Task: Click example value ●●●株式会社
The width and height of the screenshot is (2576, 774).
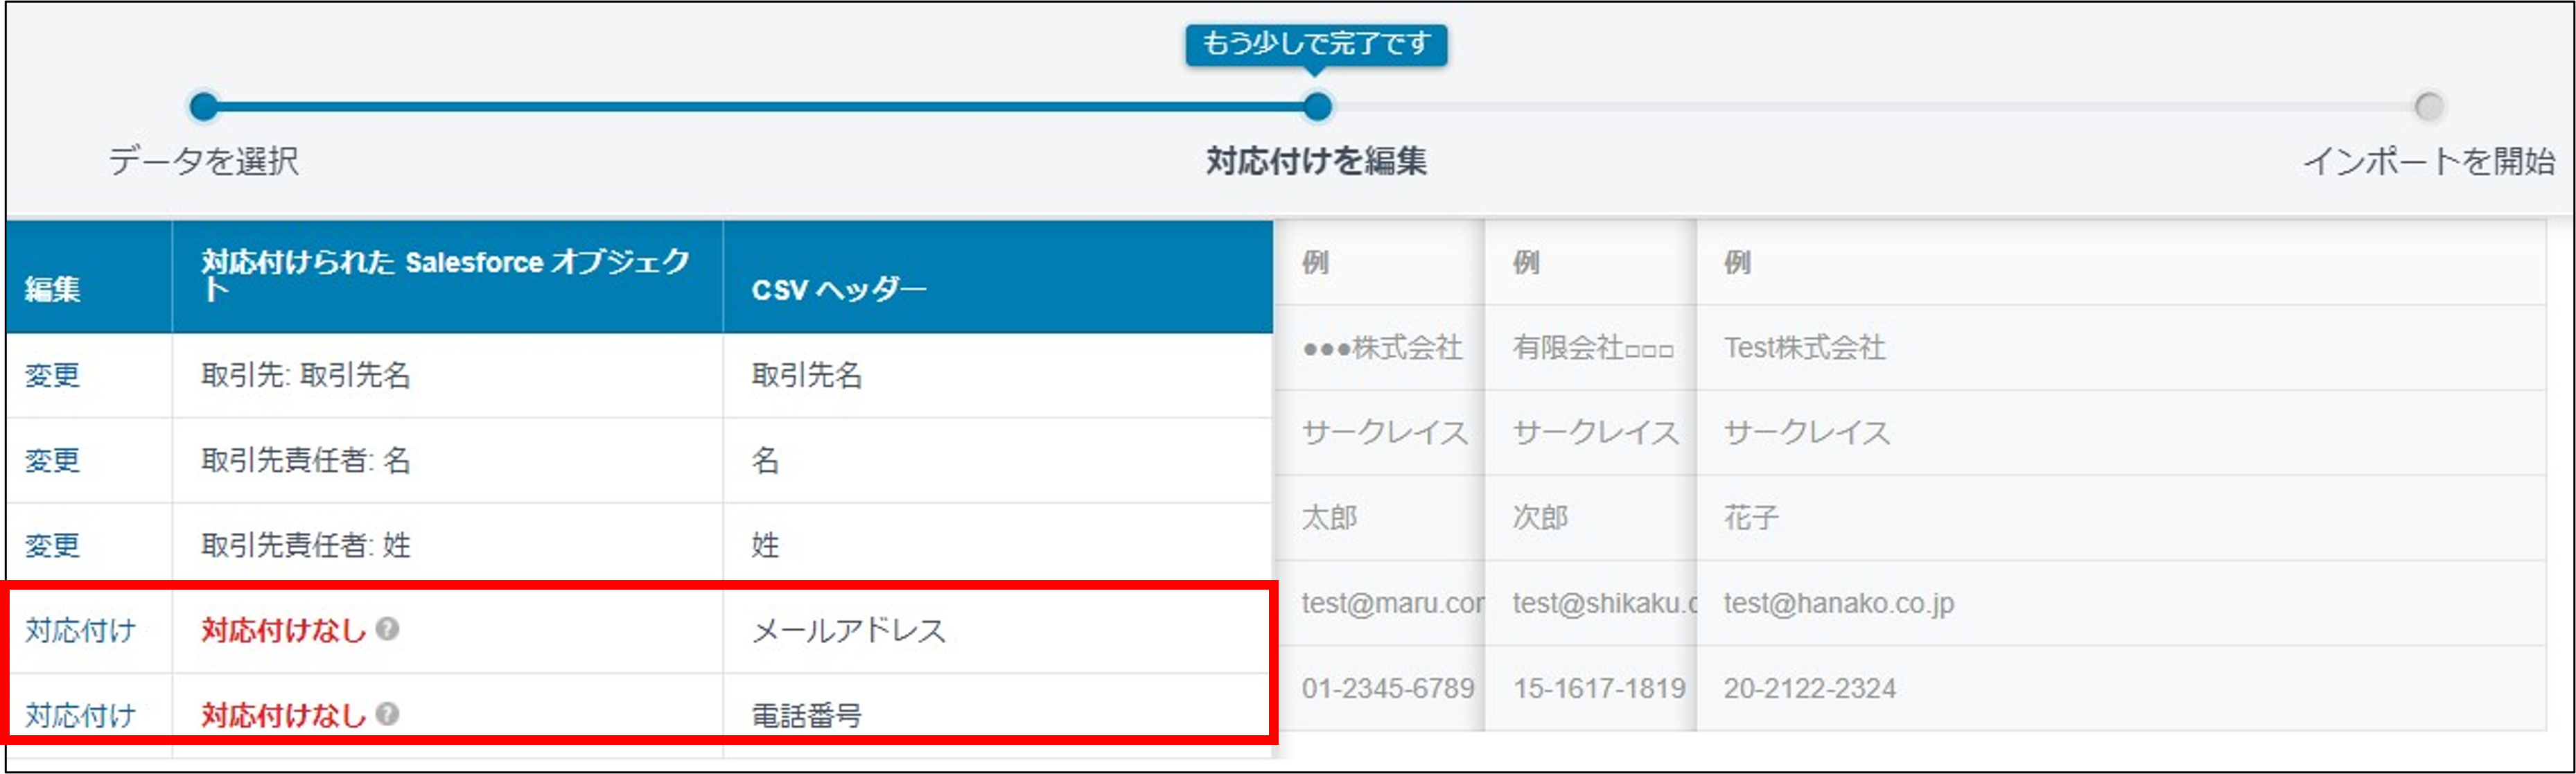Action: point(1382,348)
